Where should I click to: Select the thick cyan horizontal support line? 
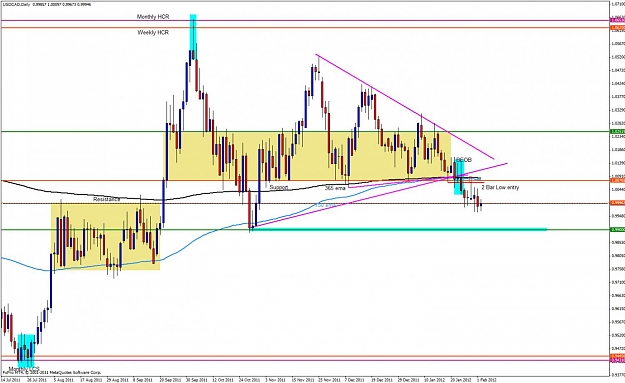click(399, 229)
